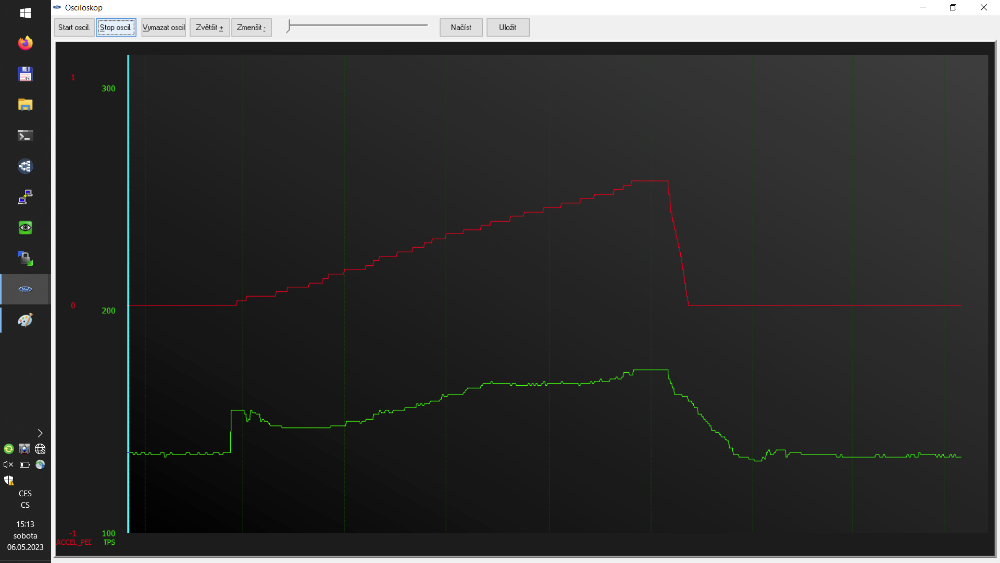Click the muted speaker tray icon
Viewport: 1000px width, 563px height.
[x=9, y=464]
